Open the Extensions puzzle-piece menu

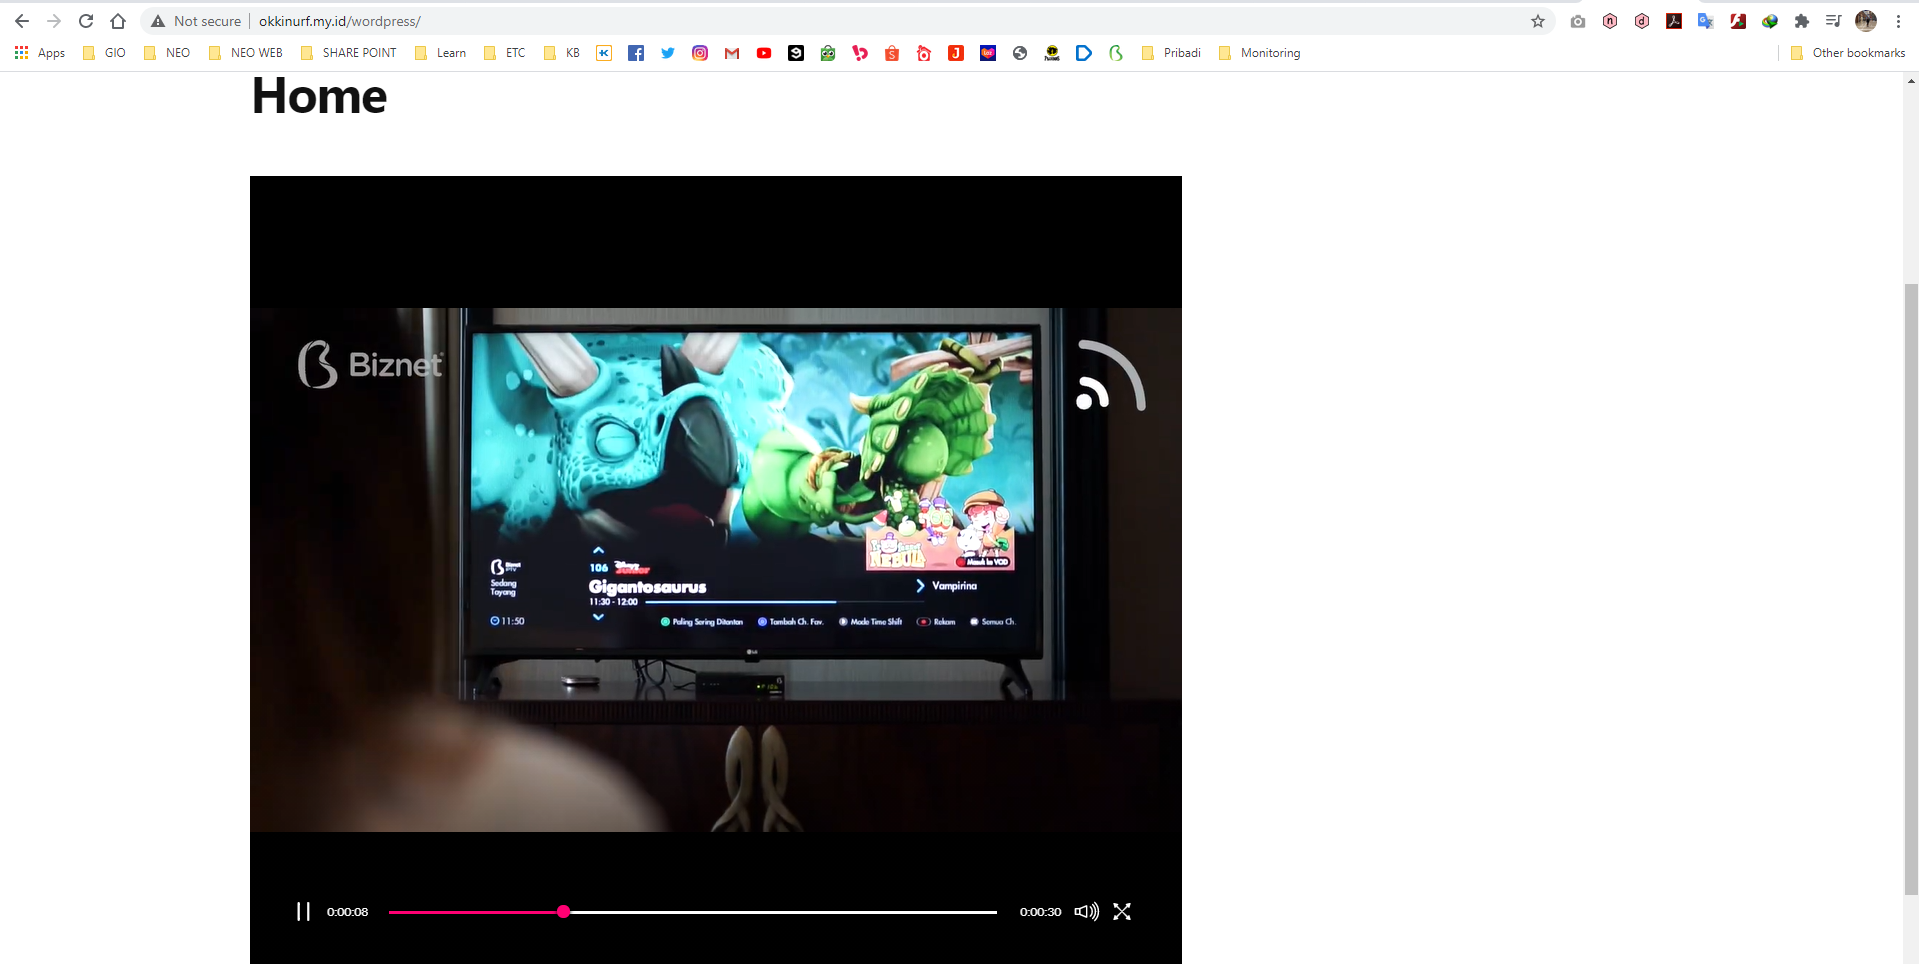tap(1802, 21)
